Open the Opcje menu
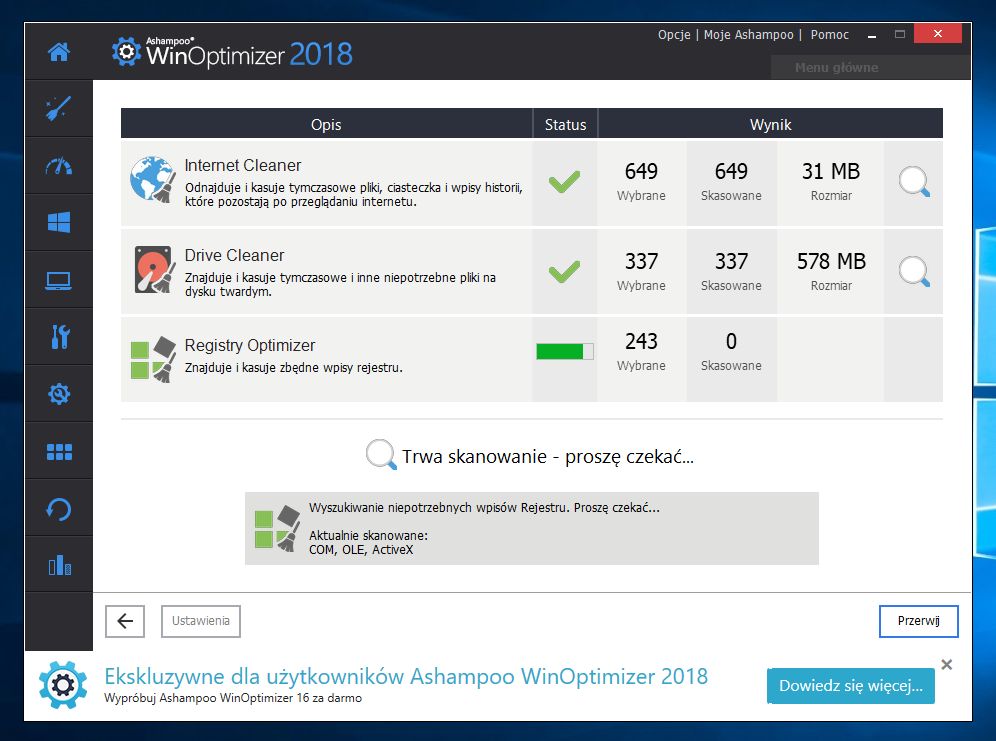Viewport: 996px width, 741px height. pyautogui.click(x=674, y=34)
